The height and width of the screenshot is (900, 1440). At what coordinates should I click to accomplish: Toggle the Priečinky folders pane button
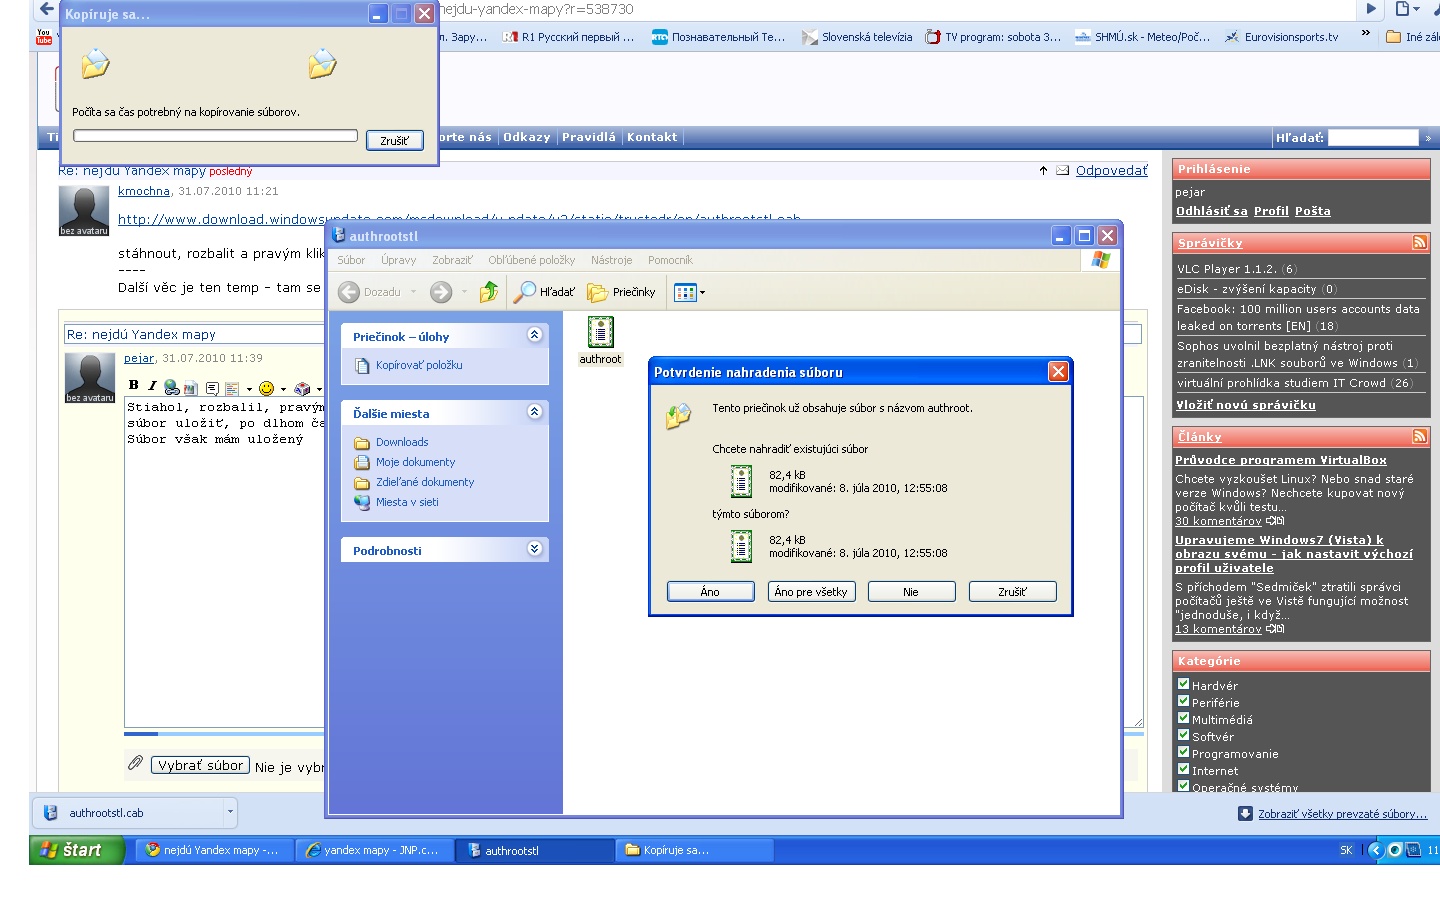(x=622, y=292)
